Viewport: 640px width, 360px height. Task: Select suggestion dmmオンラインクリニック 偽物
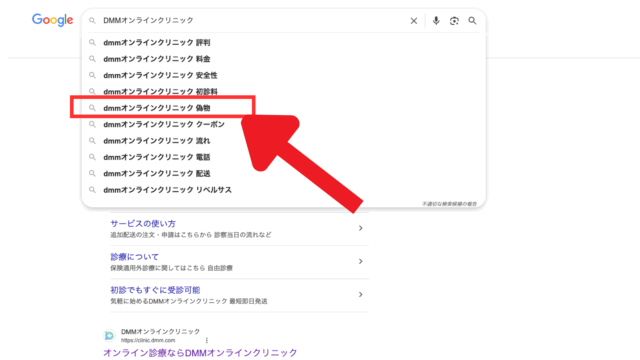[284, 108]
